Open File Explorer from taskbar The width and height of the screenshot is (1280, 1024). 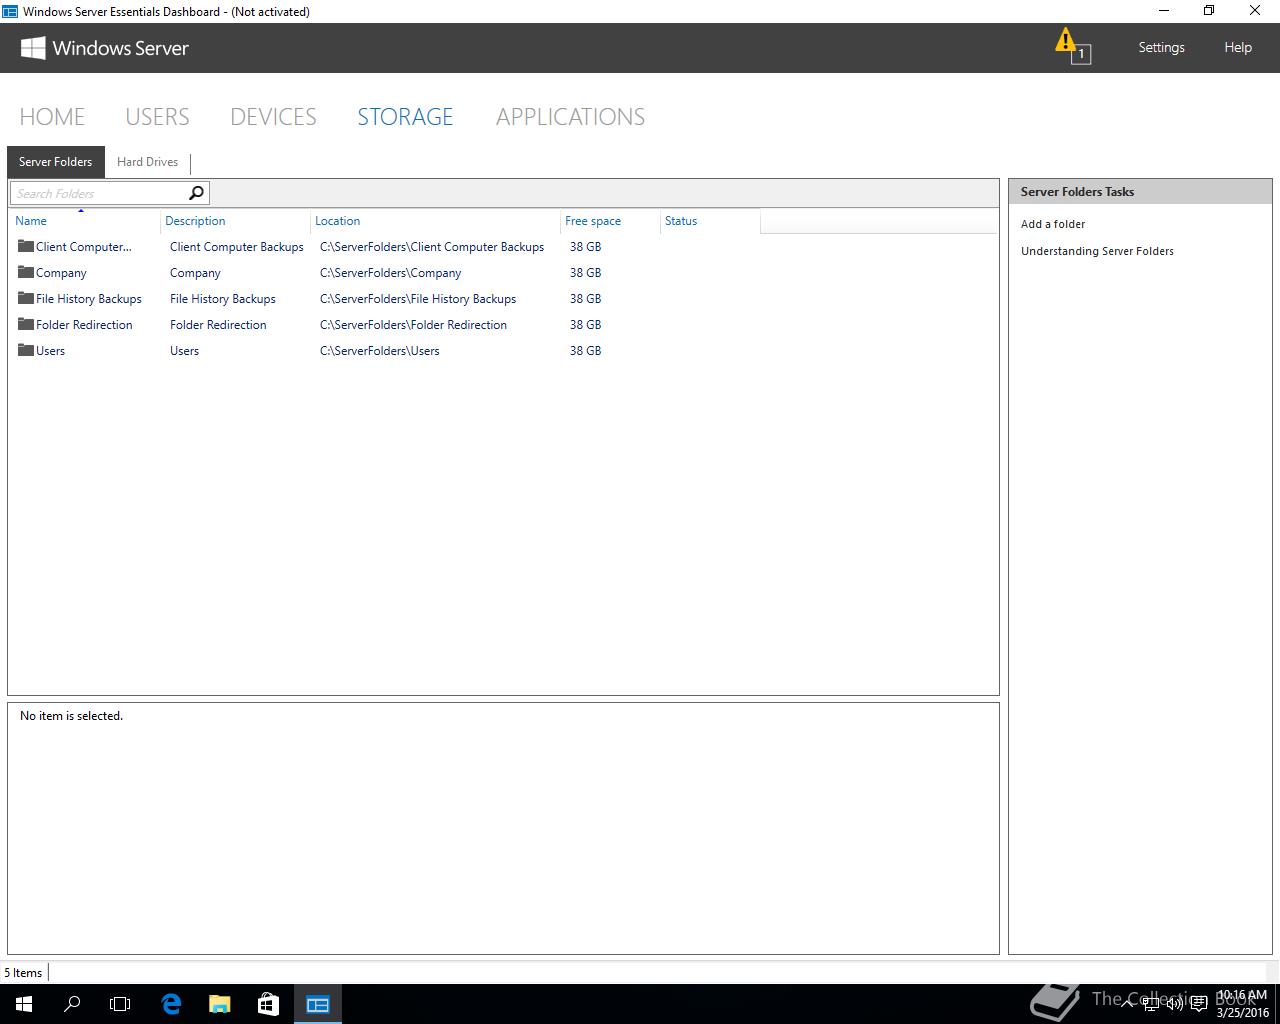pyautogui.click(x=219, y=1004)
